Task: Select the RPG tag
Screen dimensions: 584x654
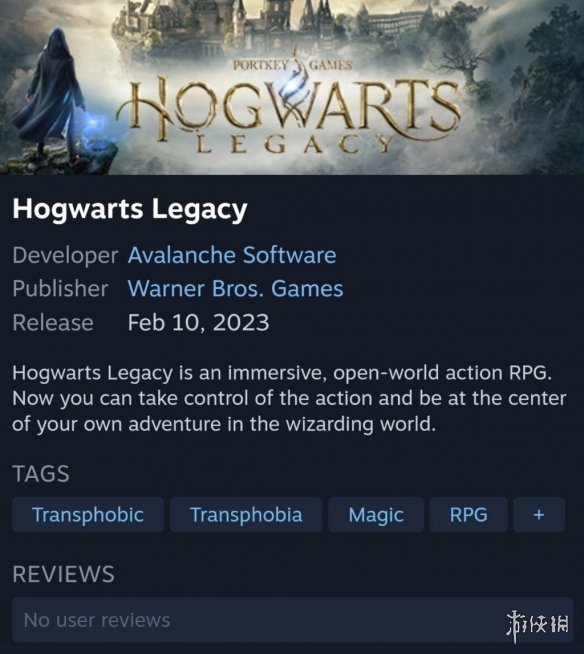Action: tap(468, 514)
